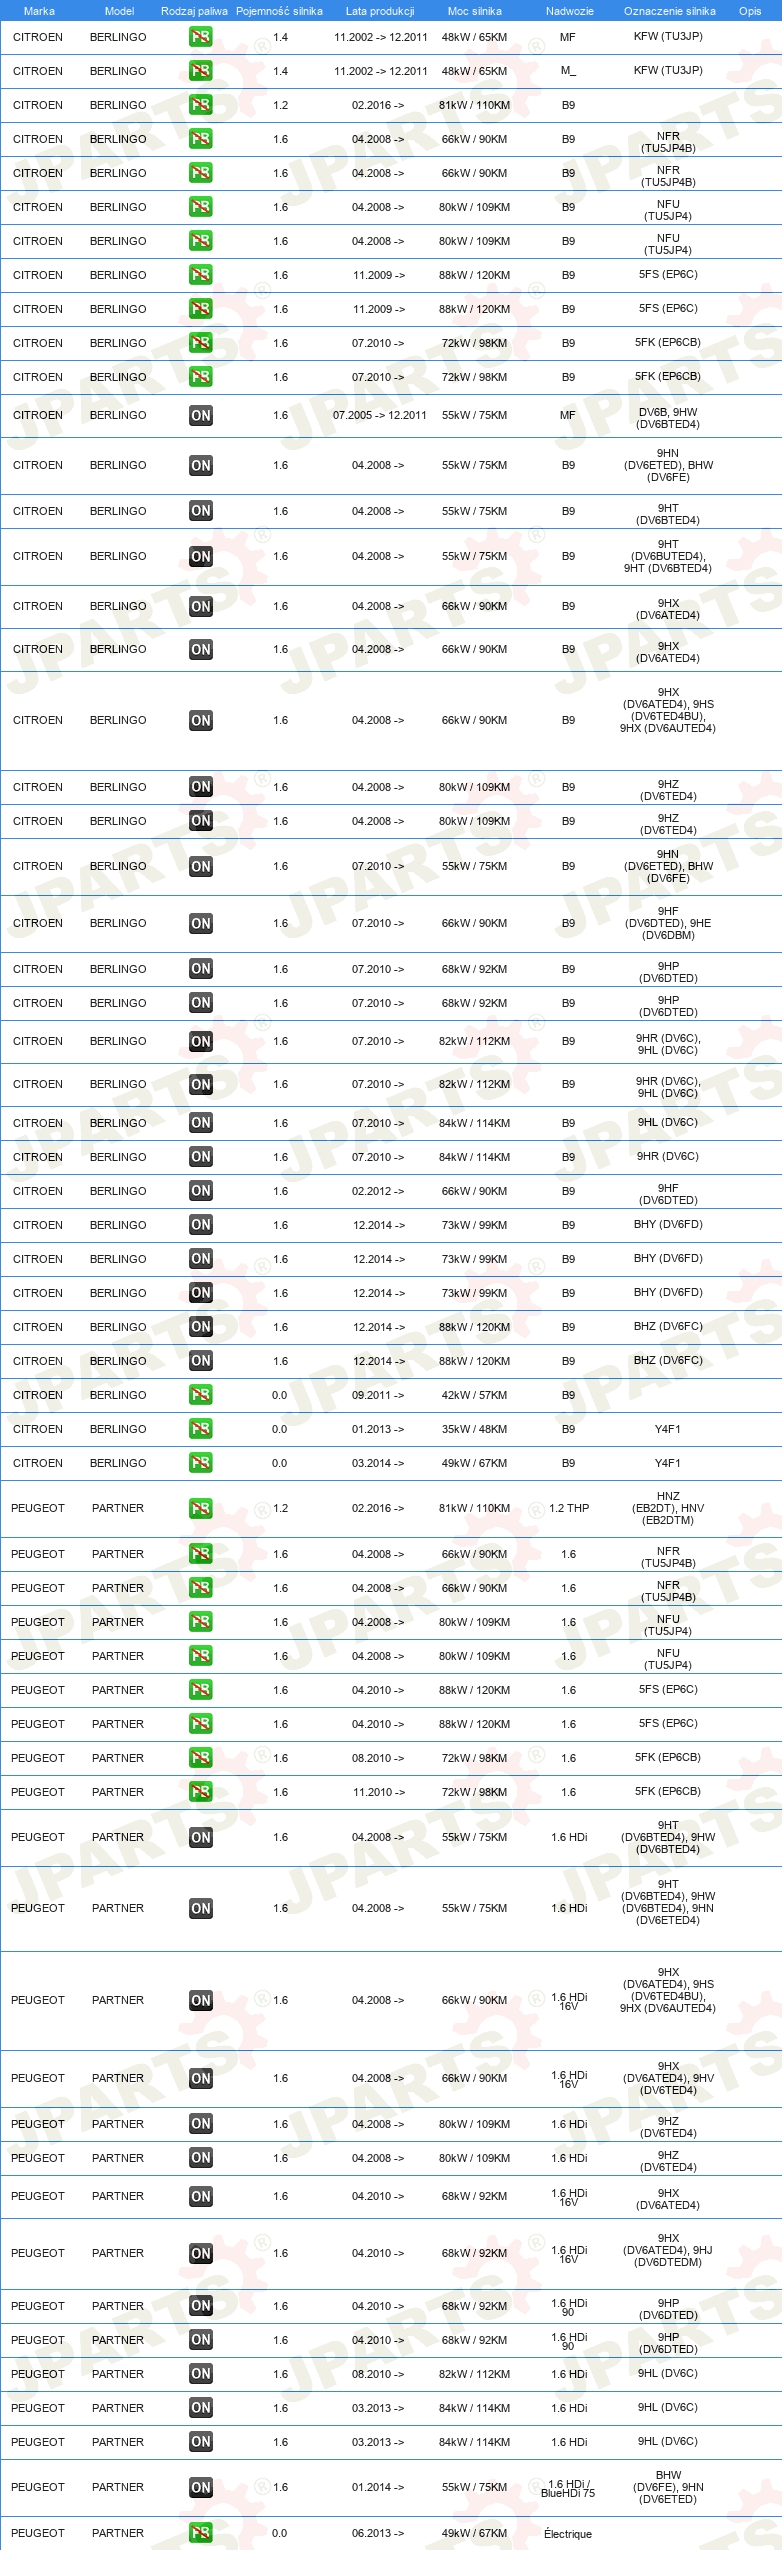The height and width of the screenshot is (2550, 782).
Task: Click diesel icon in Citroen 9HX, 9HS (DV6TED4BU) row
Action: 200,720
